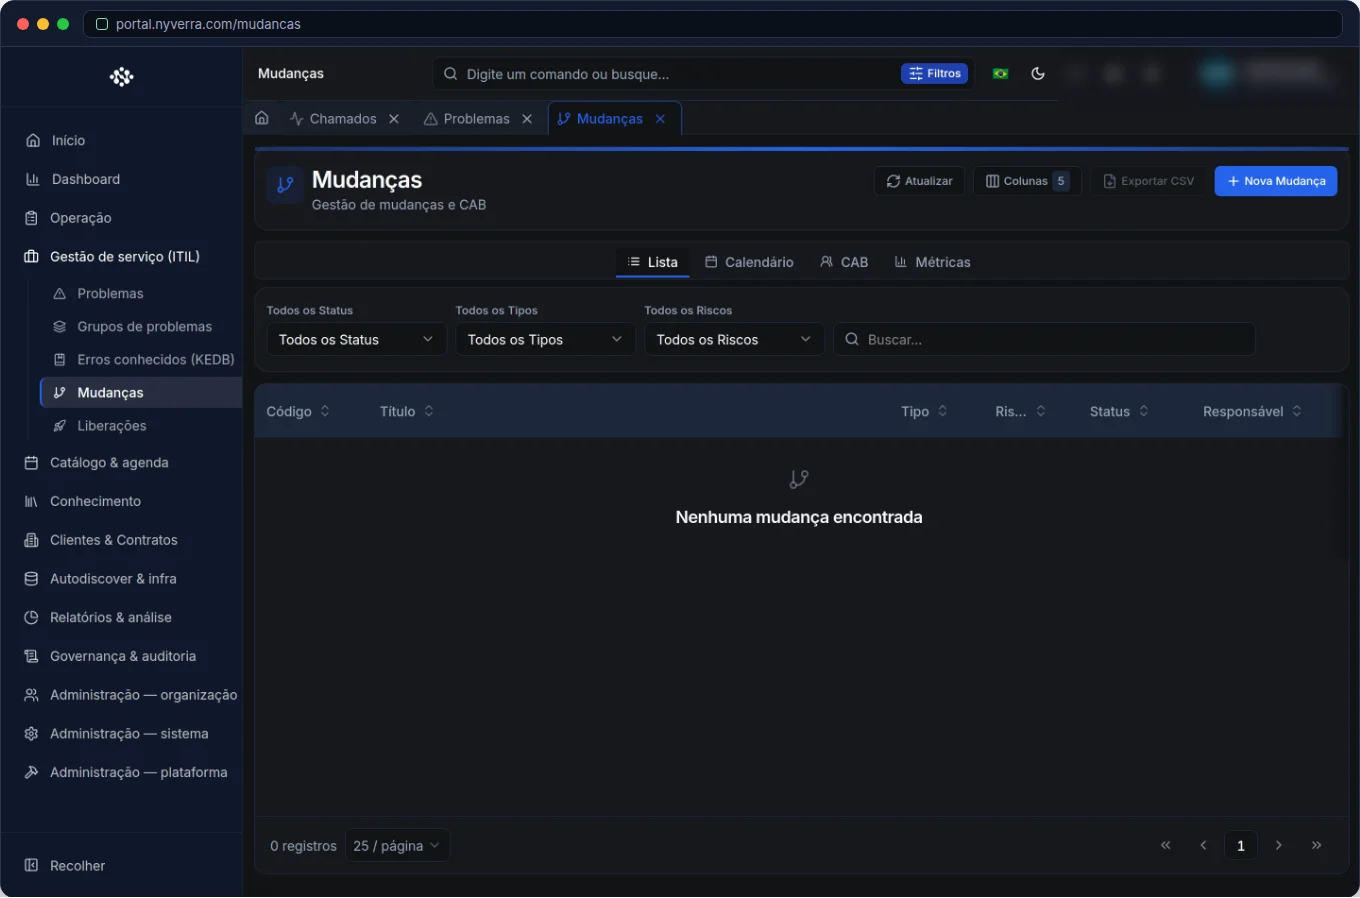
Task: Click the Buscar search field
Action: [1044, 339]
